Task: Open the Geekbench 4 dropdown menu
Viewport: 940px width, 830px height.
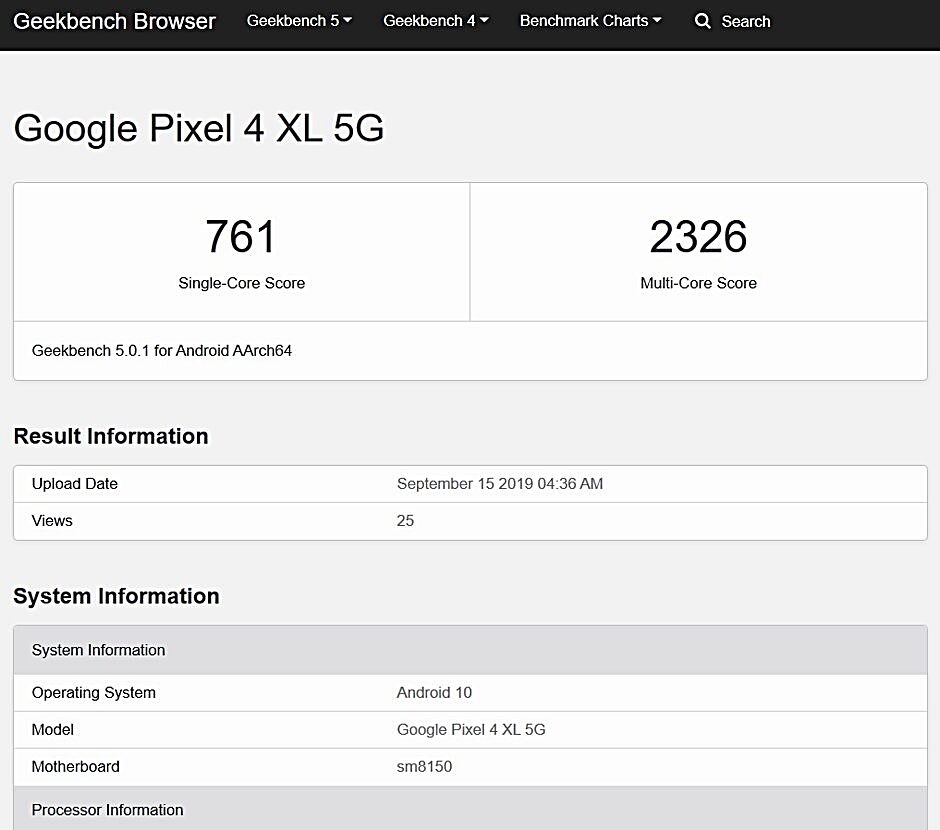Action: 436,21
